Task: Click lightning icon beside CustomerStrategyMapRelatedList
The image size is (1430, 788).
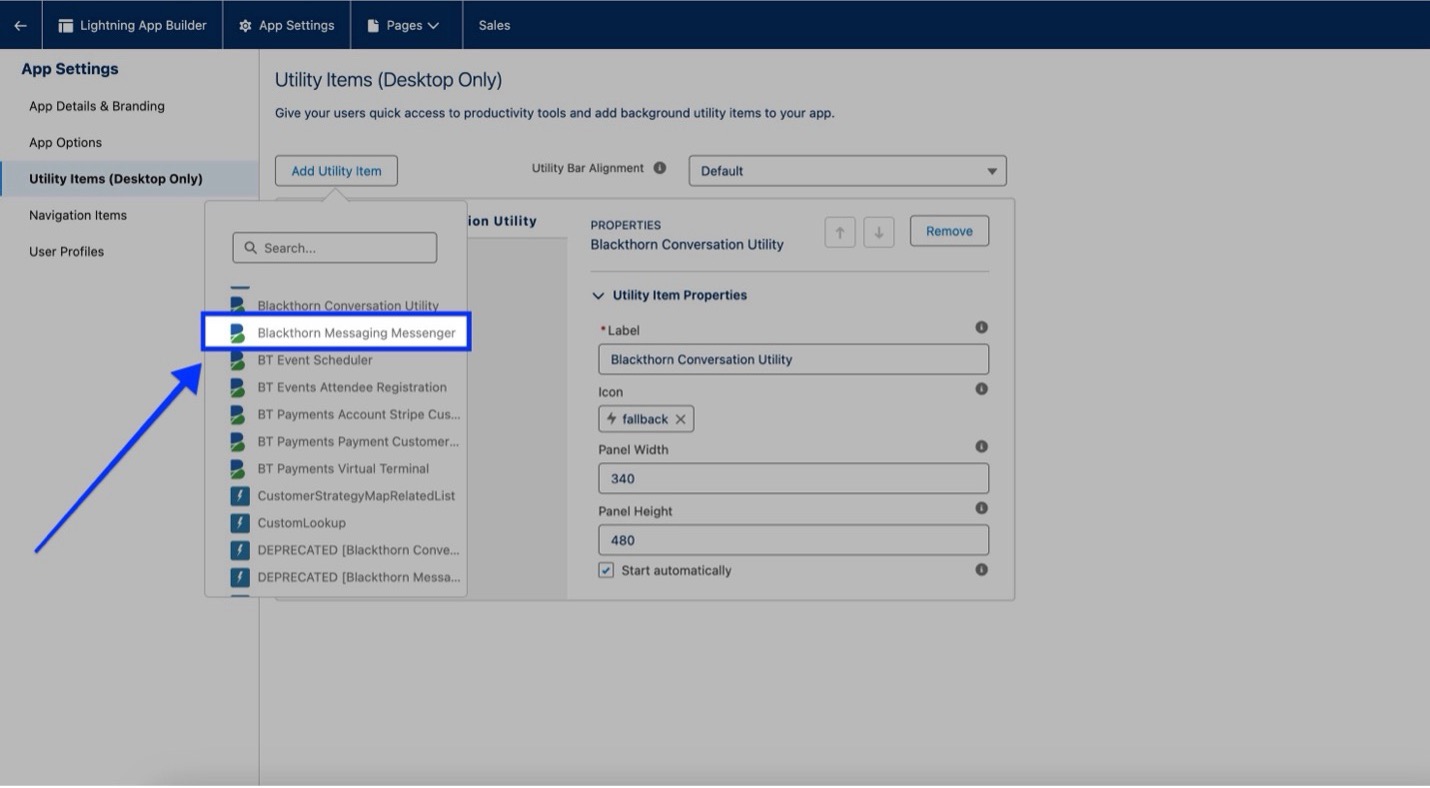Action: pos(240,496)
